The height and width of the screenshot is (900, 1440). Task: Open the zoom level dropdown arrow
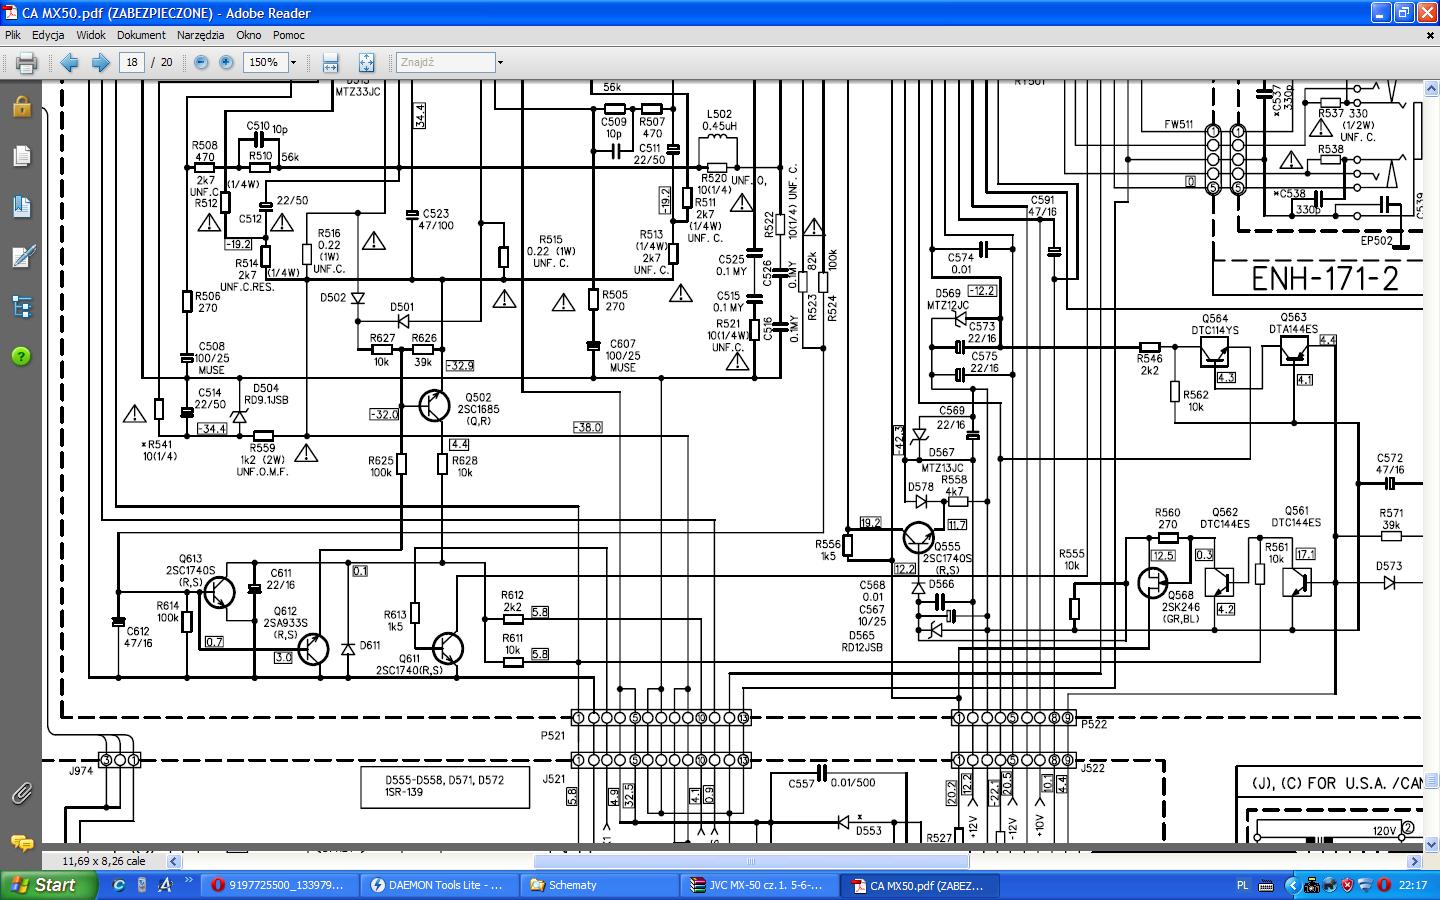293,62
